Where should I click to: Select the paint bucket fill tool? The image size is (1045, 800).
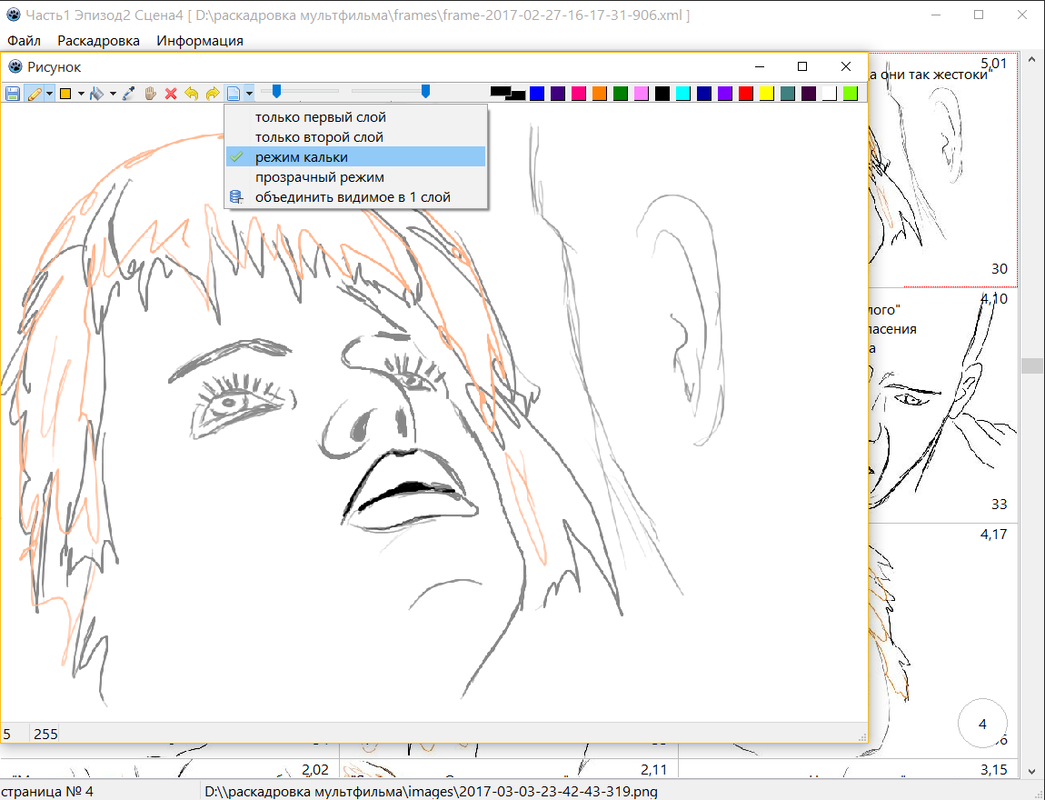pyautogui.click(x=96, y=94)
